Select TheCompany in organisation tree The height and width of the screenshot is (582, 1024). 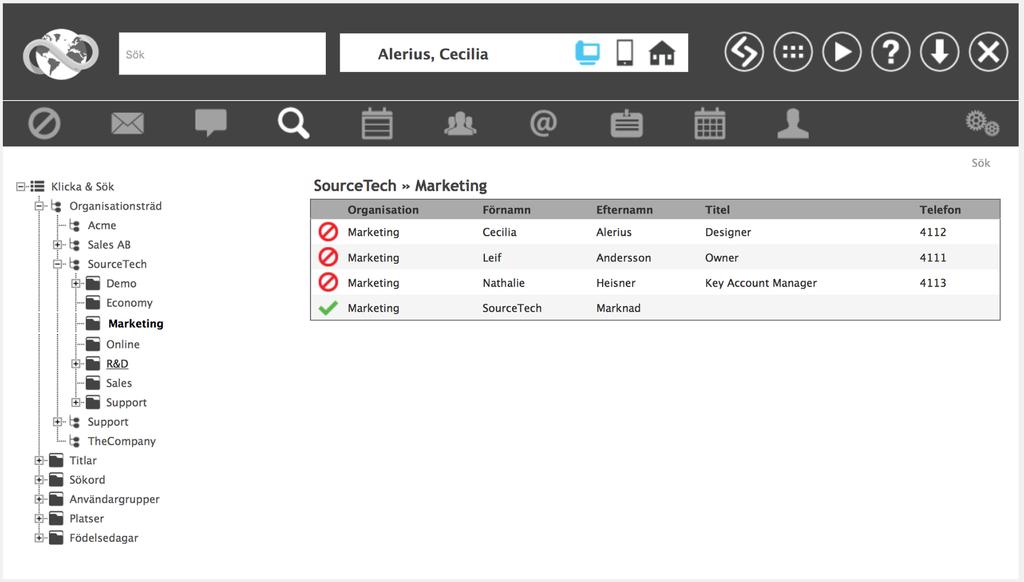click(121, 441)
